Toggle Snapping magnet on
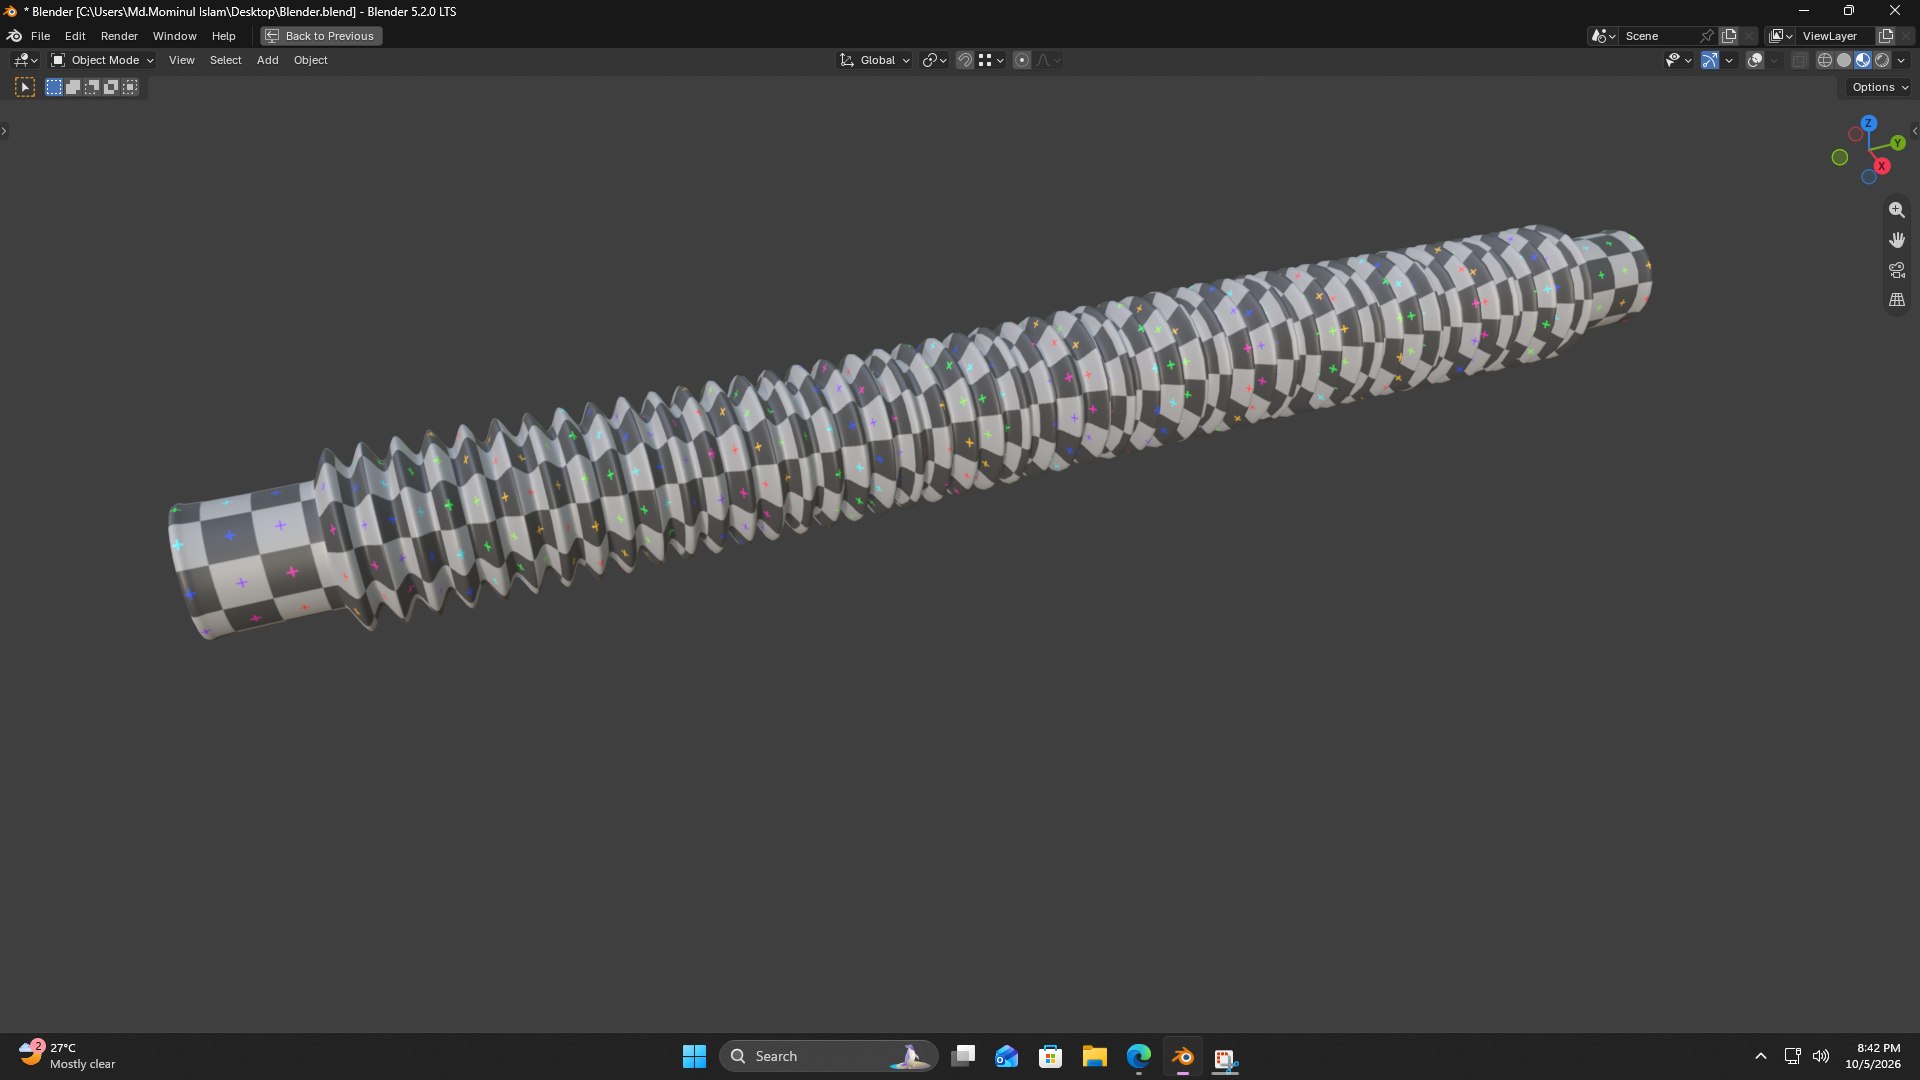This screenshot has width=1920, height=1080. tap(964, 61)
